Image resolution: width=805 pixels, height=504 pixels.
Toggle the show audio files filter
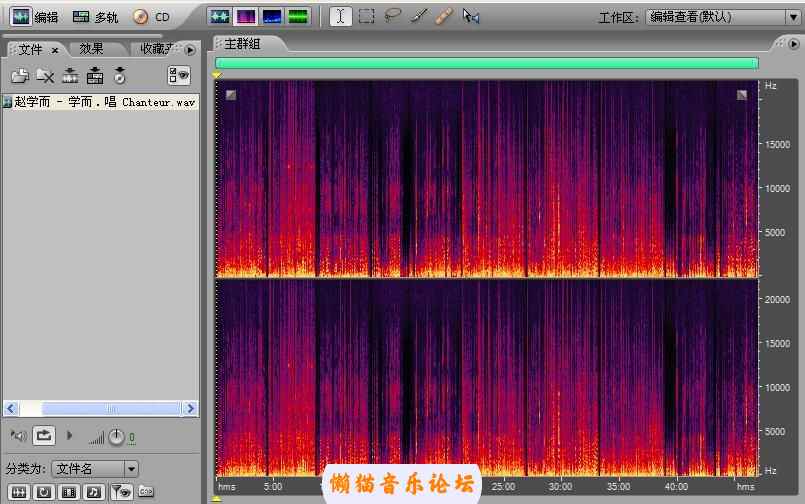[x=18, y=493]
